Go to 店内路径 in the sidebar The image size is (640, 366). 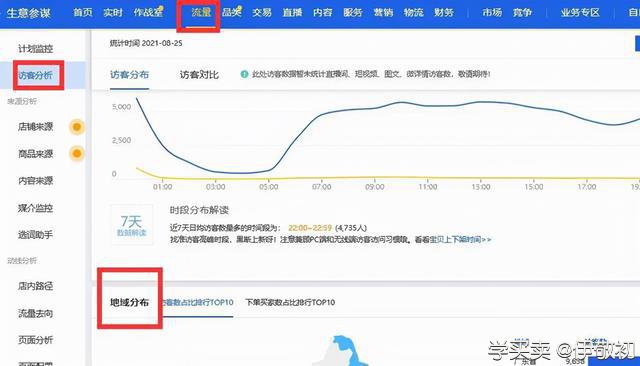(36, 286)
